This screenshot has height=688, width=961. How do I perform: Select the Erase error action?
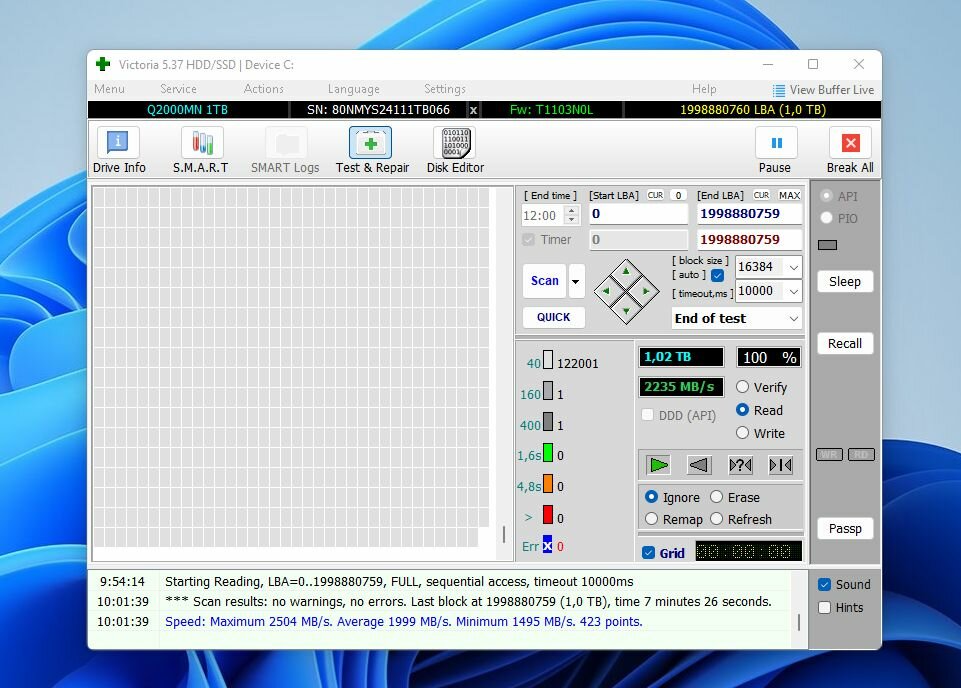tap(716, 497)
